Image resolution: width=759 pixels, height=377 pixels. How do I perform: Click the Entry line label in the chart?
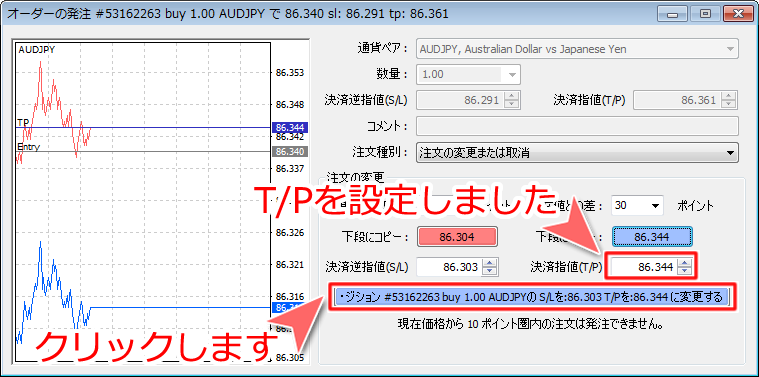coord(29,147)
